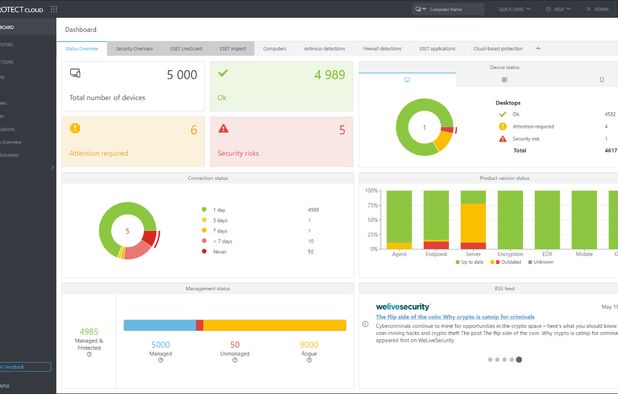The image size is (618, 394).
Task: Open the apps grid launcher icon
Action: coord(54,9)
